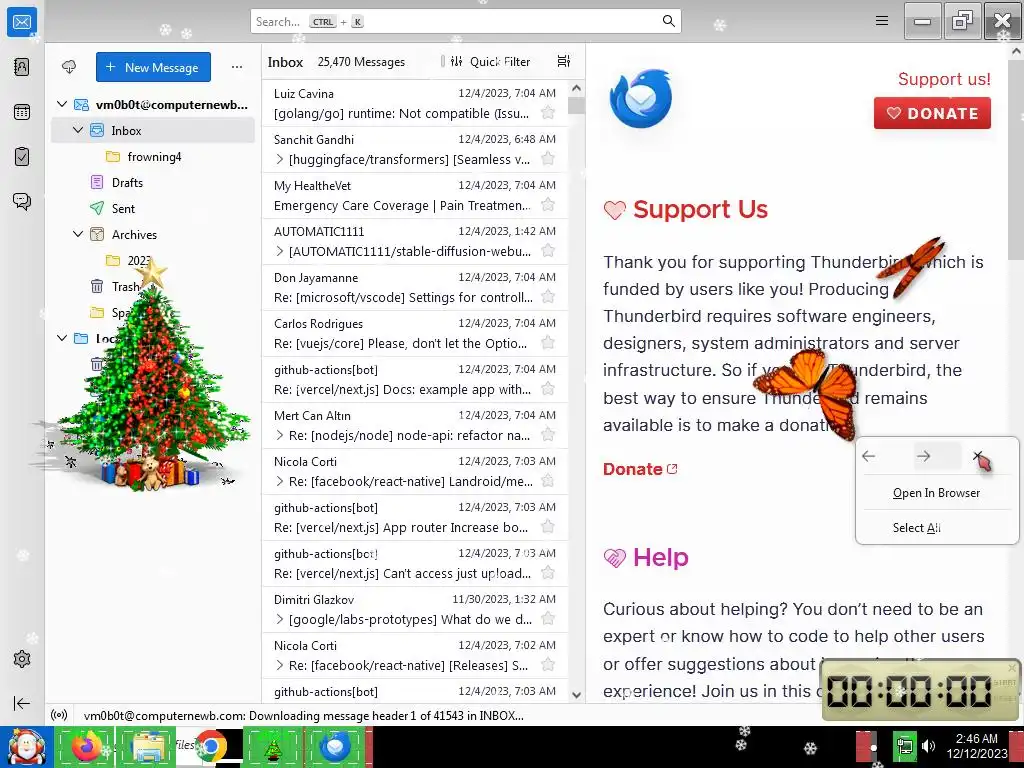Select the Sent folder
The width and height of the screenshot is (1024, 768).
(153, 208)
